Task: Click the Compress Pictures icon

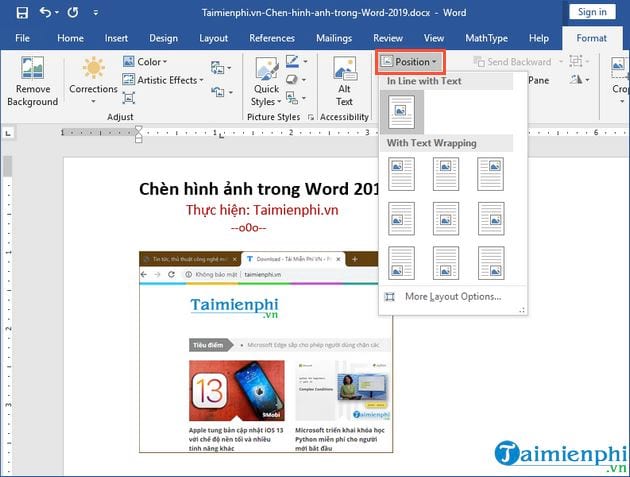Action: [217, 67]
